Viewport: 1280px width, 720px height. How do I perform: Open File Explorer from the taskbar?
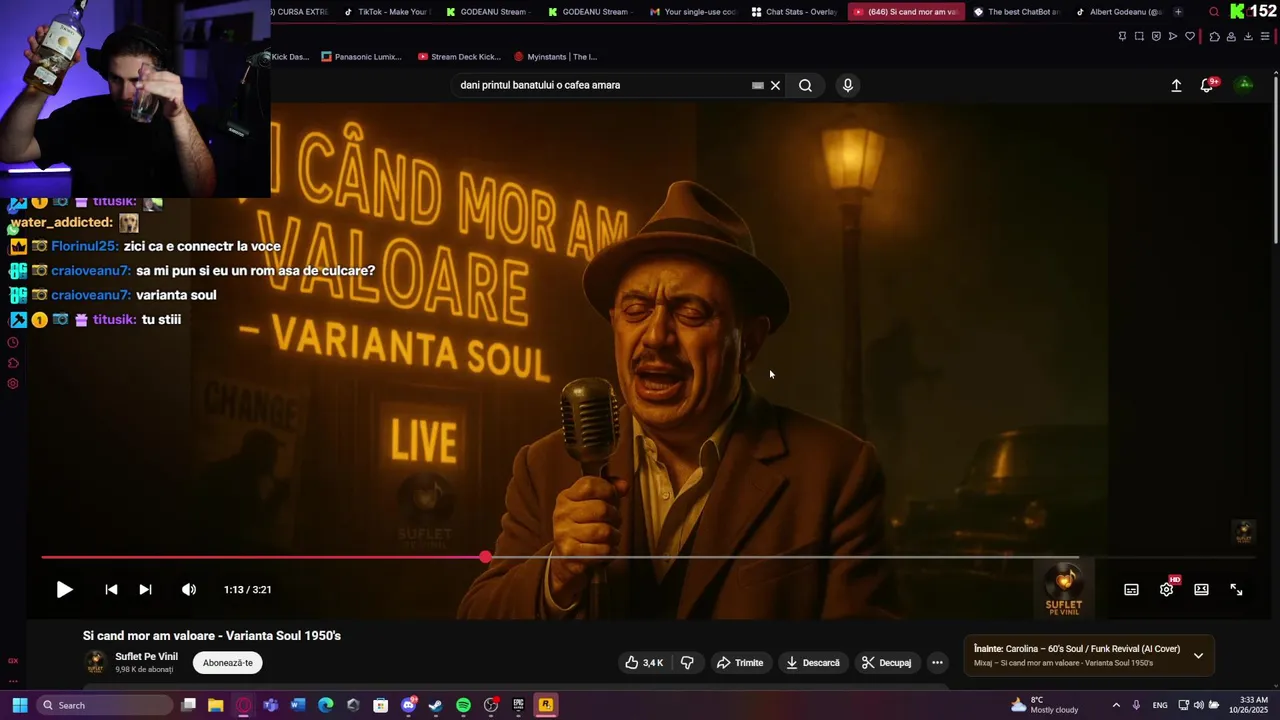click(x=215, y=705)
